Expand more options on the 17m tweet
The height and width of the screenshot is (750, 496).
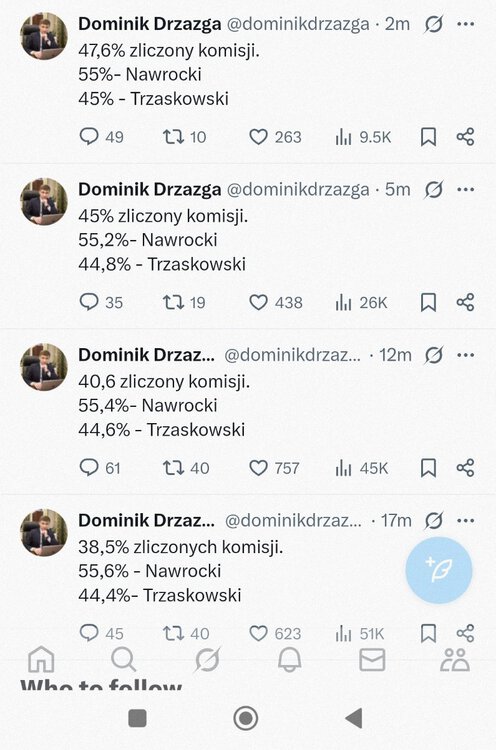[x=465, y=520]
